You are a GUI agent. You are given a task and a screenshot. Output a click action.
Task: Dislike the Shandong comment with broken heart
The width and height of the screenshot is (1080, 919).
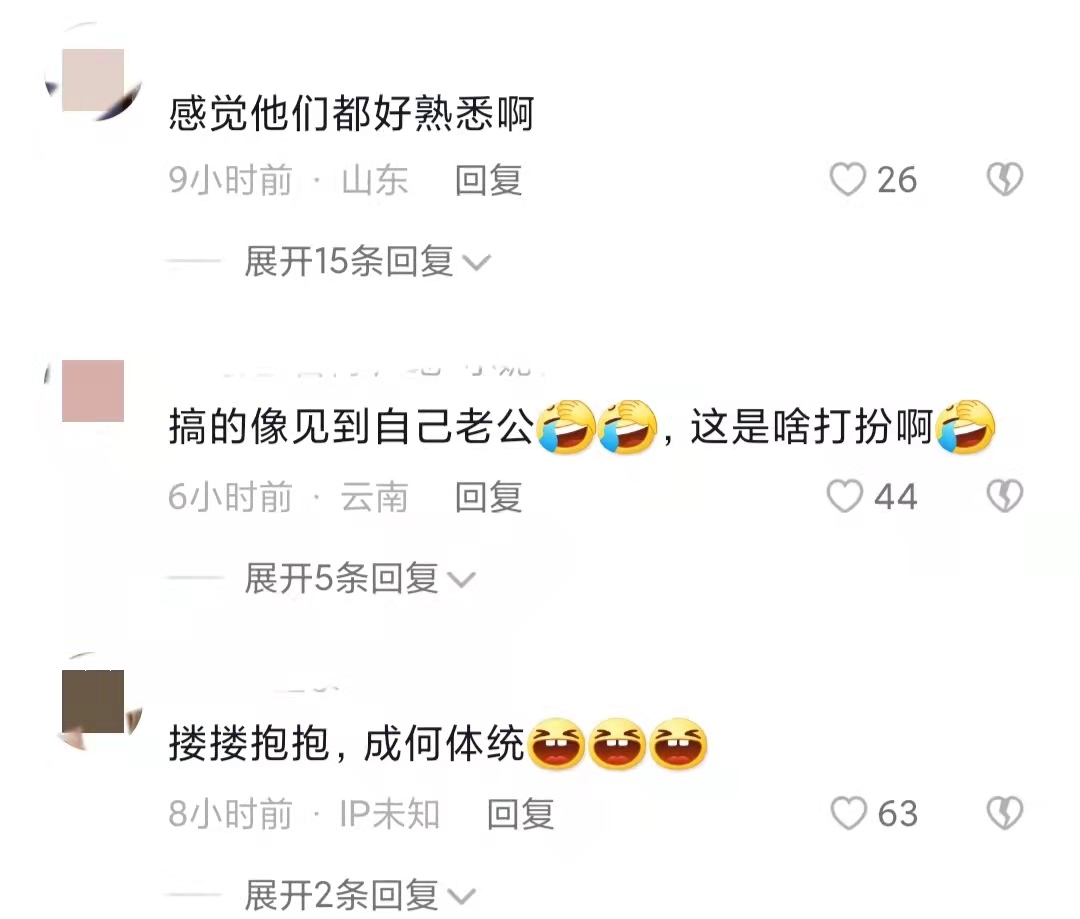coord(1005,180)
